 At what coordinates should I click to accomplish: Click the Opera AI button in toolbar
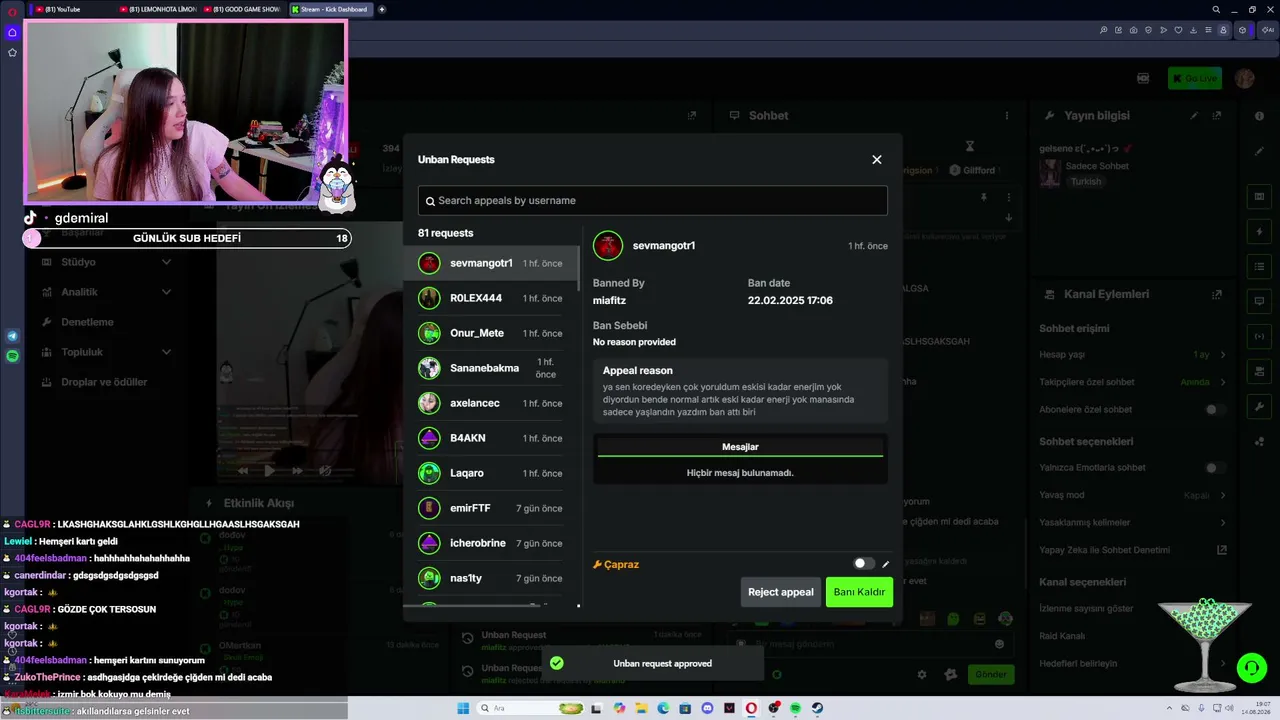tap(1267, 30)
